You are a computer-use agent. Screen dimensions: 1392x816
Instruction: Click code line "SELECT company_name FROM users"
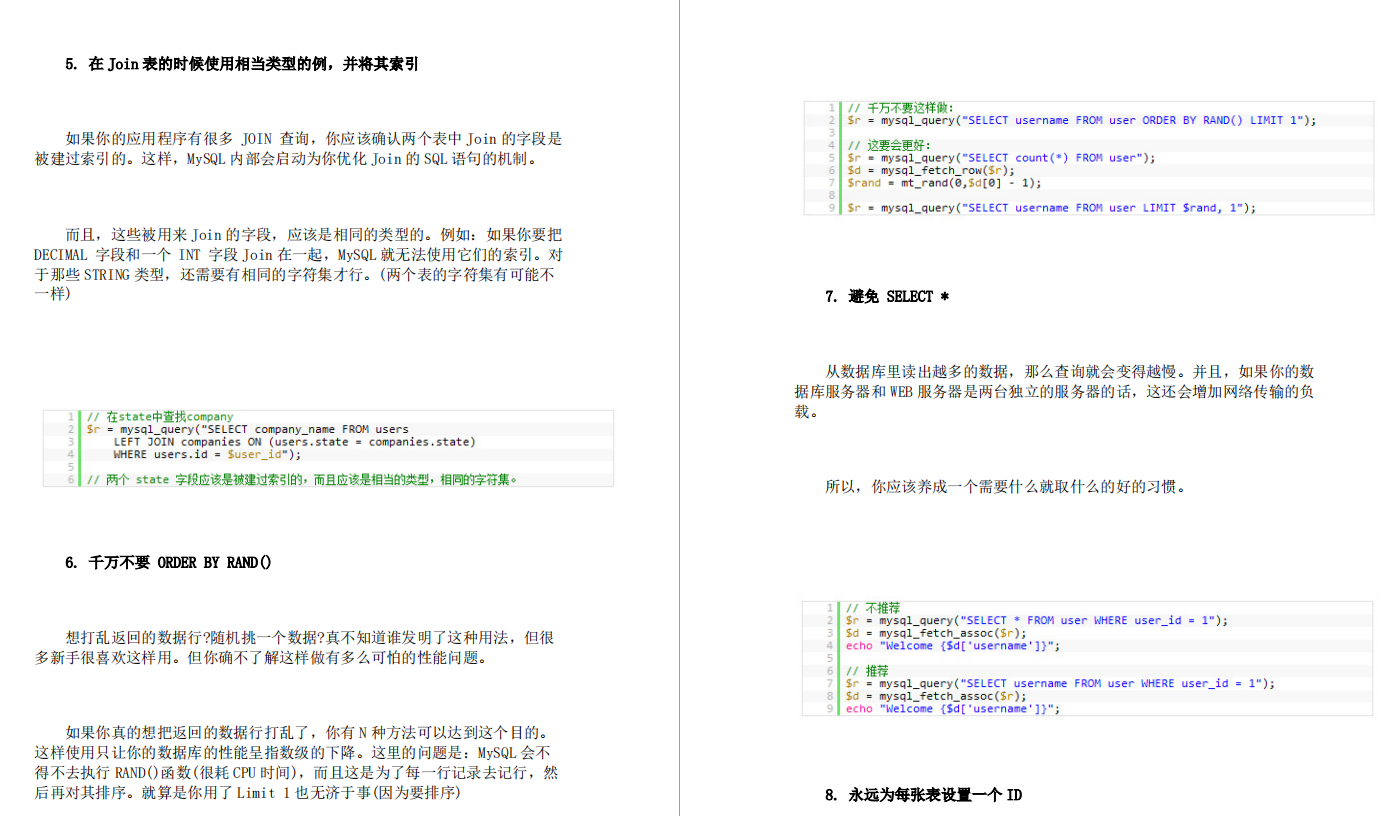click(x=247, y=429)
